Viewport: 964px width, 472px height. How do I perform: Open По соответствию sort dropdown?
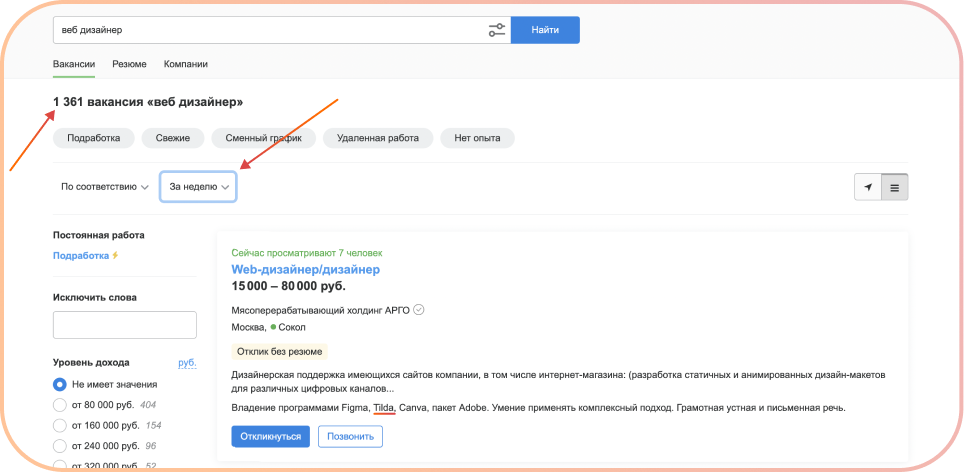click(105, 187)
